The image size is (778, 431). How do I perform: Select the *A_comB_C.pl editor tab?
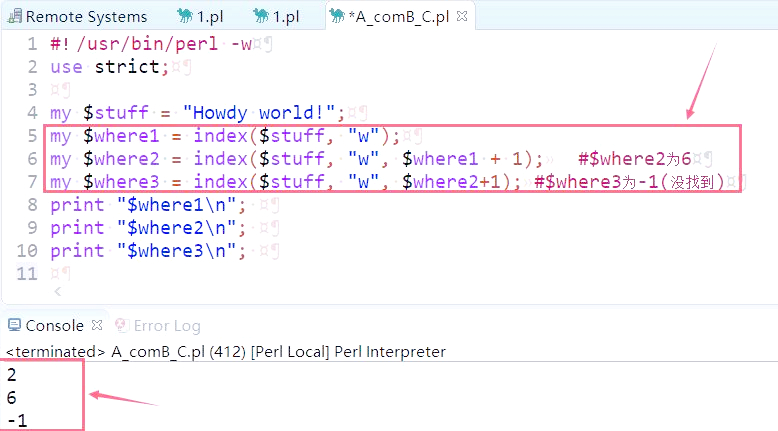pos(398,16)
